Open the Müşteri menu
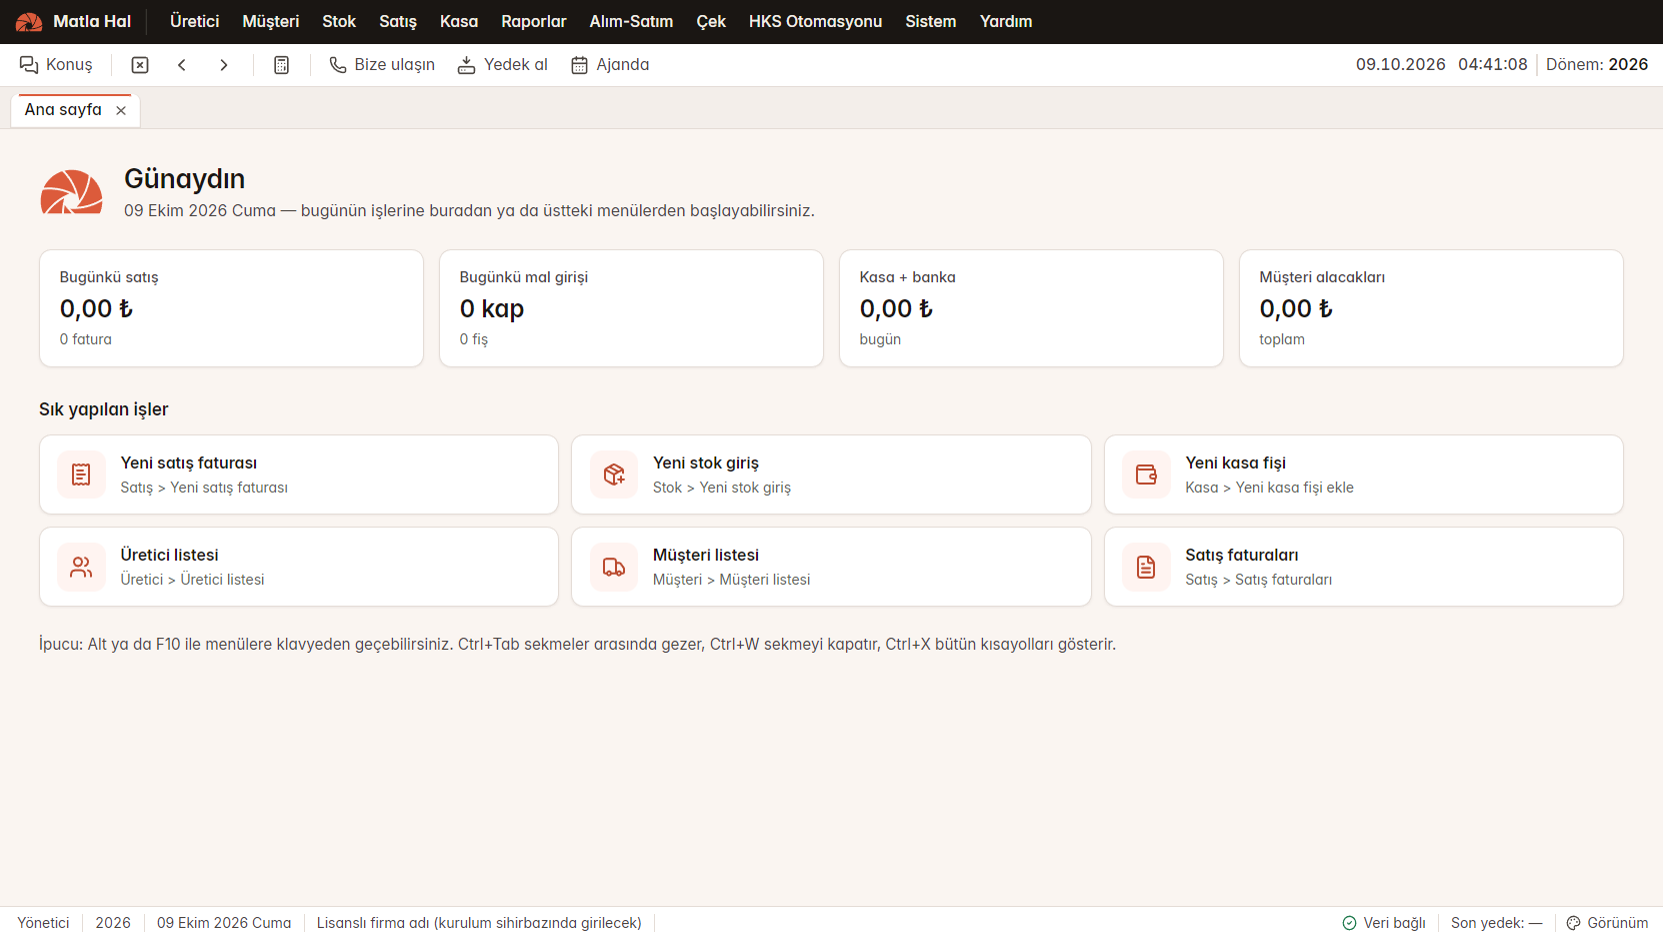 tap(271, 21)
